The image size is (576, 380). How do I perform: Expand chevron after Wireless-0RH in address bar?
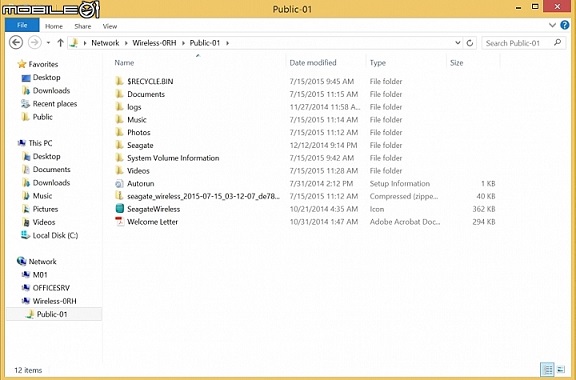click(x=183, y=43)
